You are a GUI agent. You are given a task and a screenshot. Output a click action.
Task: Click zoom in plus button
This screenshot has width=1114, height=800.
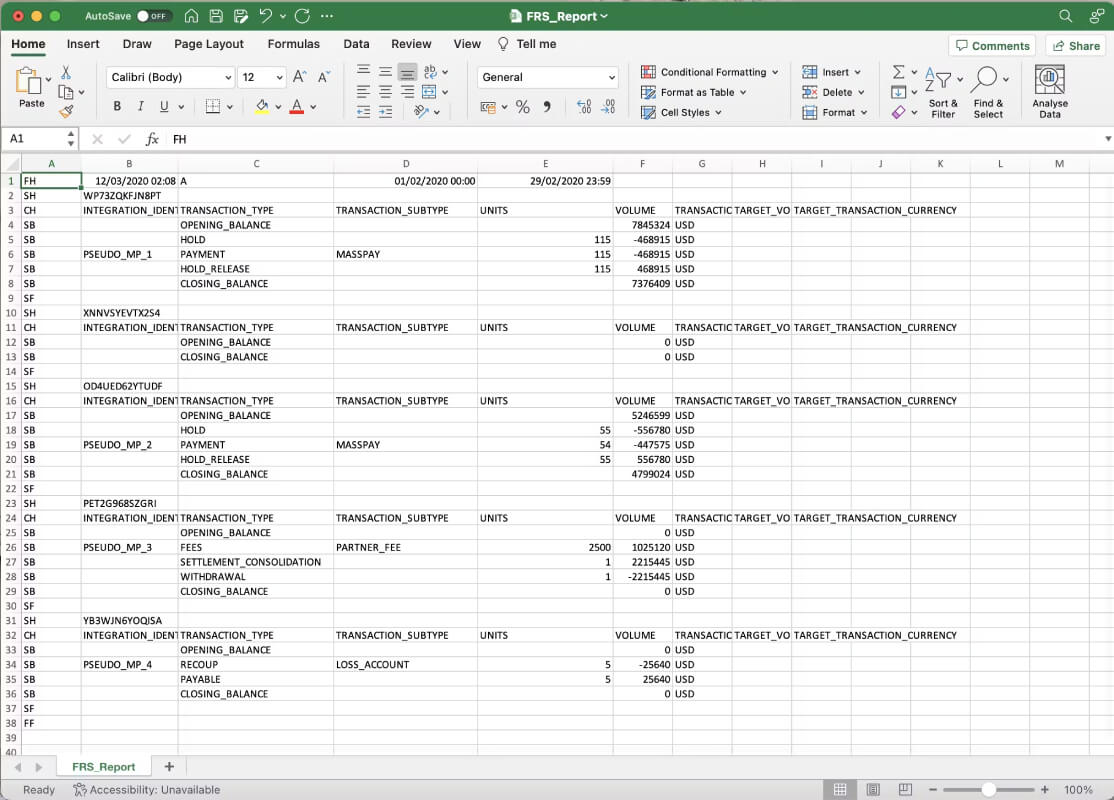[x=1044, y=789]
